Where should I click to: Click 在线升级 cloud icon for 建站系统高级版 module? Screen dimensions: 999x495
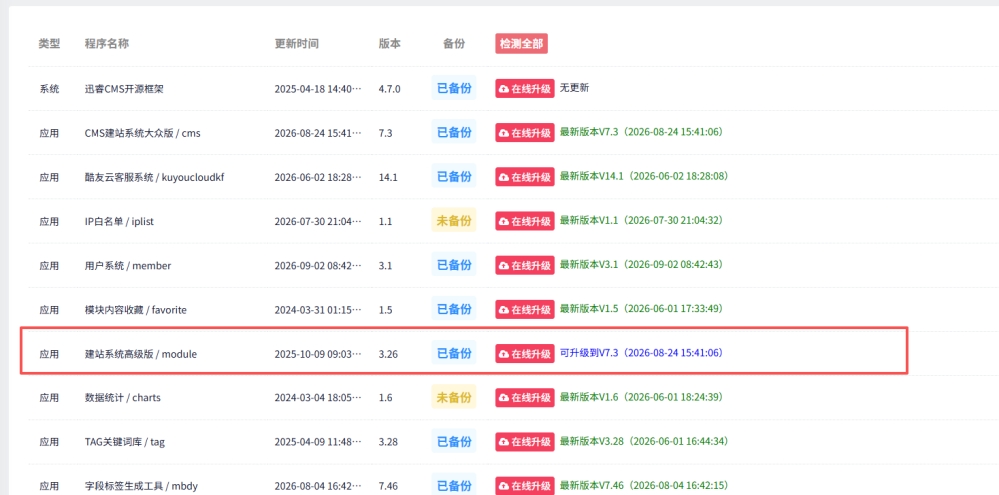coord(503,354)
